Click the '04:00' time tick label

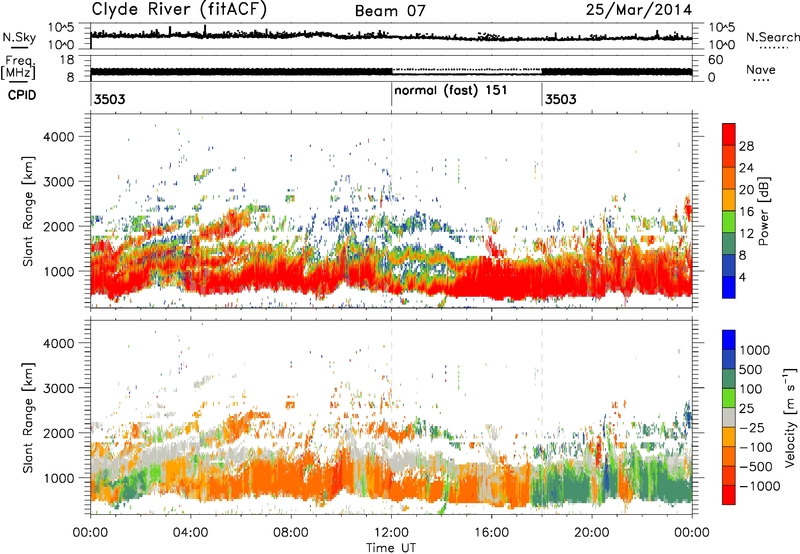[190, 533]
